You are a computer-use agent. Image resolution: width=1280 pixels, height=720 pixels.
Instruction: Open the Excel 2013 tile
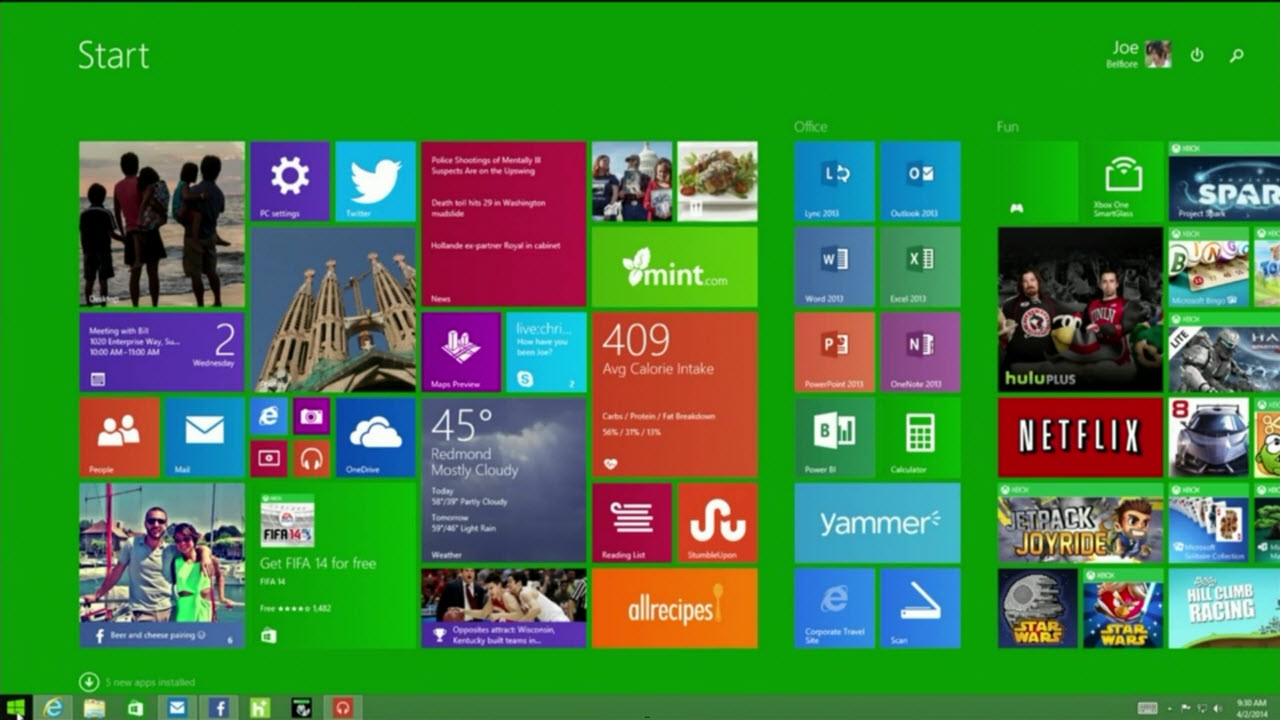click(x=920, y=267)
